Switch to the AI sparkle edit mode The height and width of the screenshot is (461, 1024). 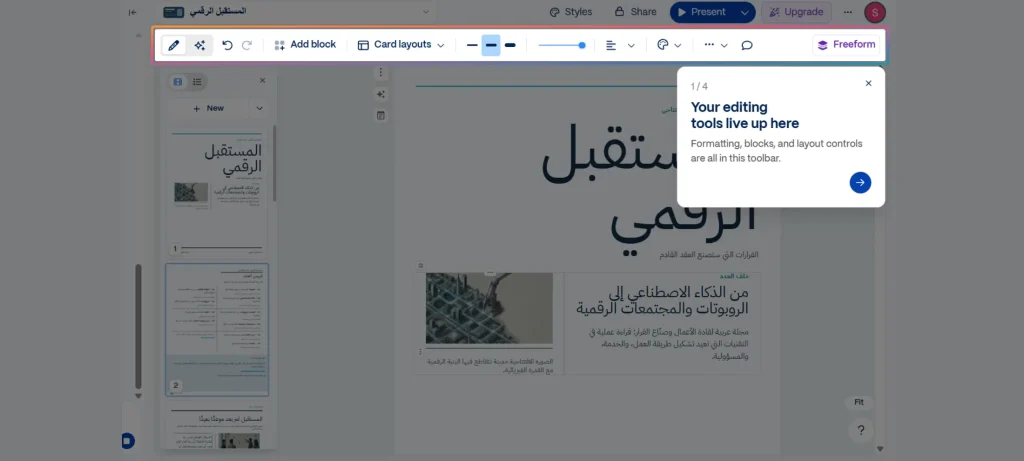point(200,45)
